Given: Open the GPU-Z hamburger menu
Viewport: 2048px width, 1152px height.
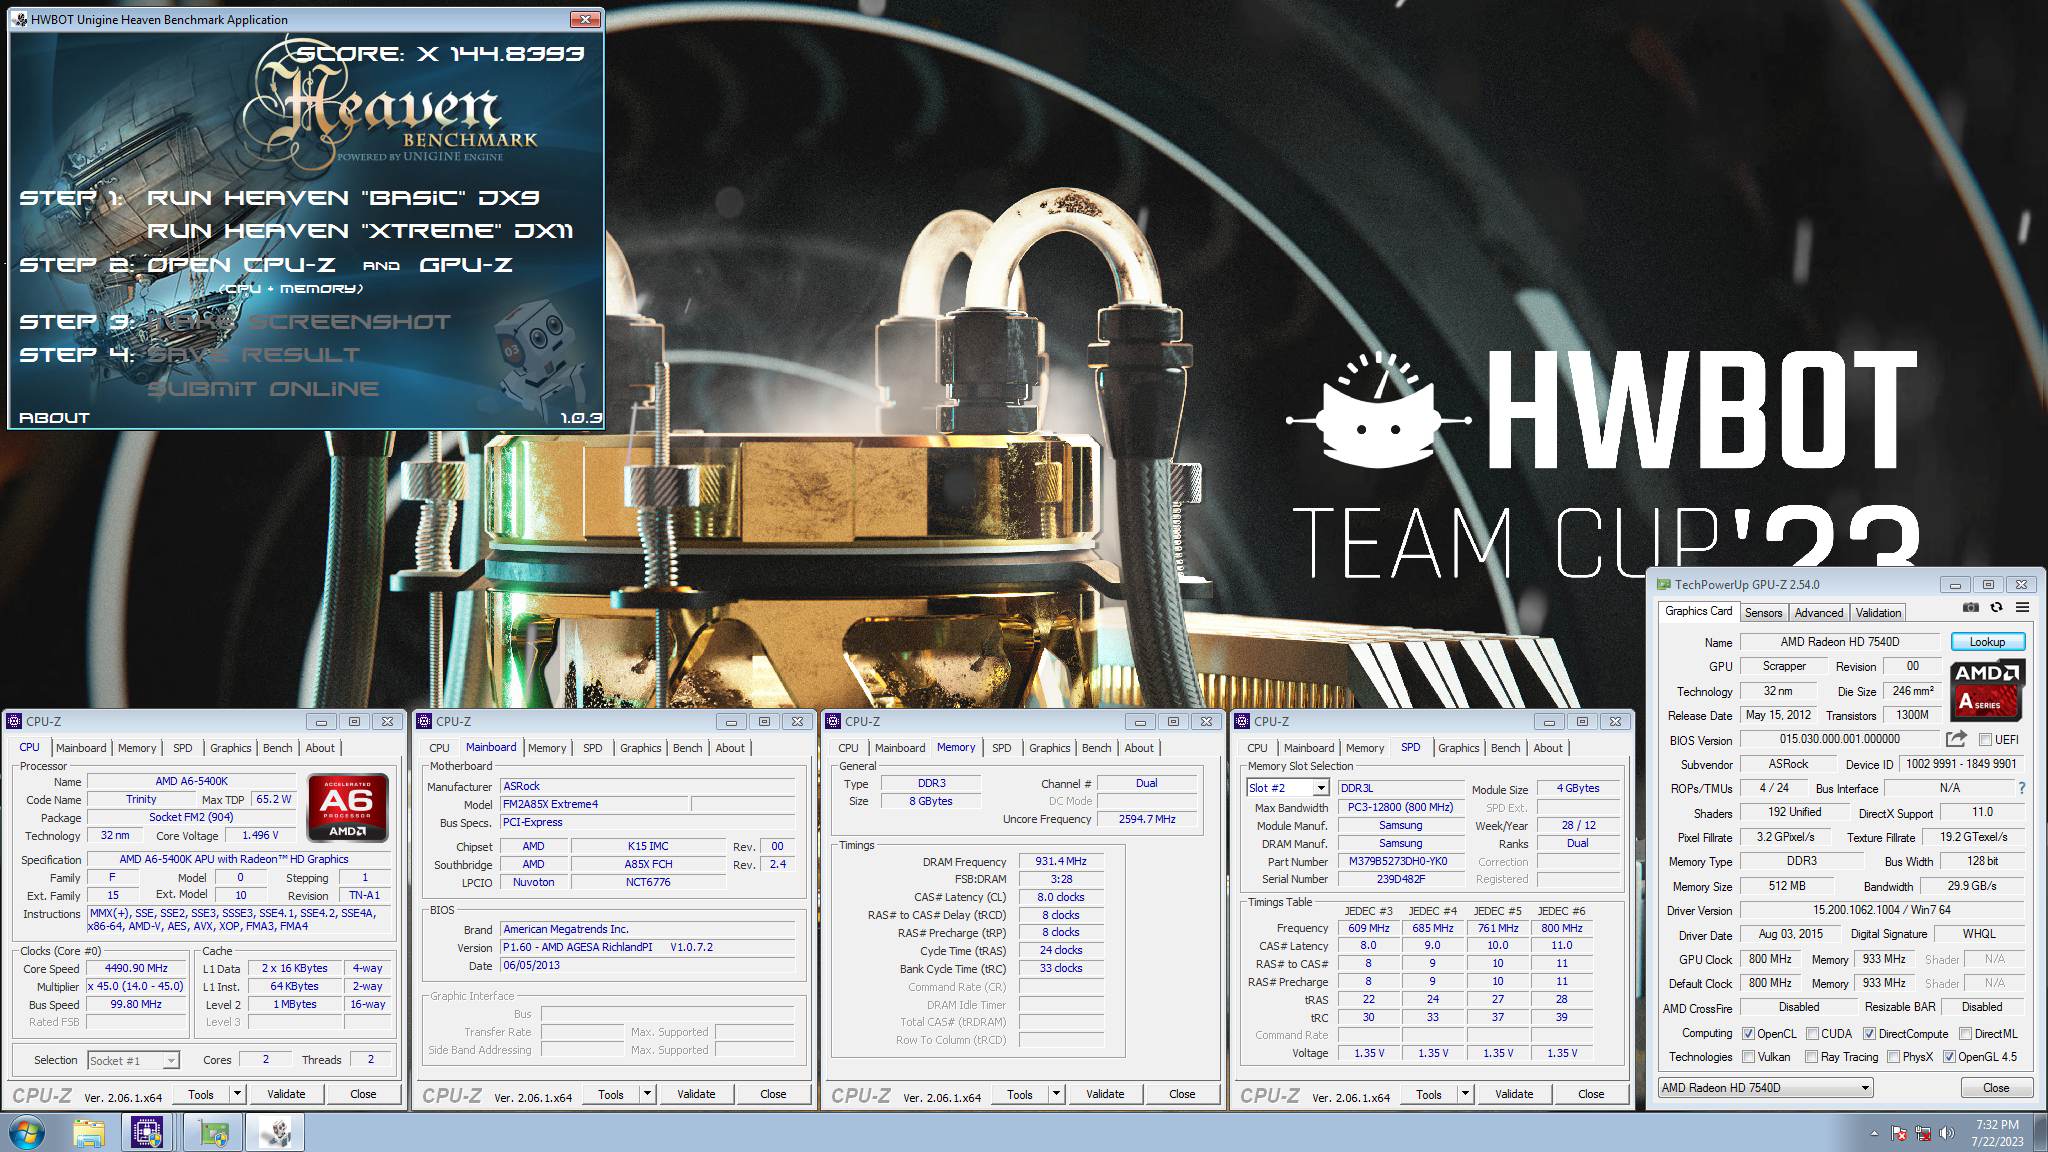Looking at the screenshot, I should coord(2022,607).
